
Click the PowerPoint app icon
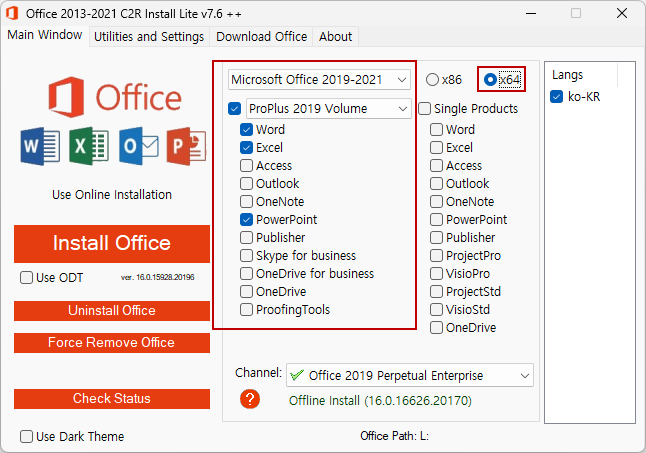point(186,146)
